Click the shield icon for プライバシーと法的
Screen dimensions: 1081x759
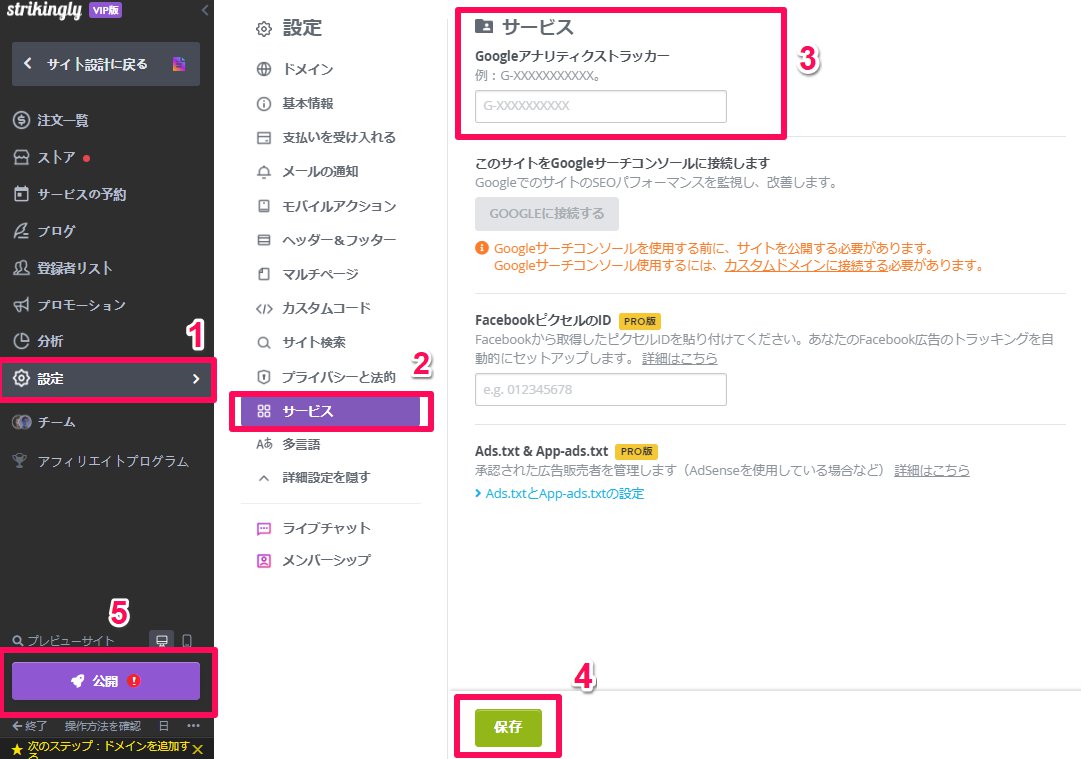(264, 376)
